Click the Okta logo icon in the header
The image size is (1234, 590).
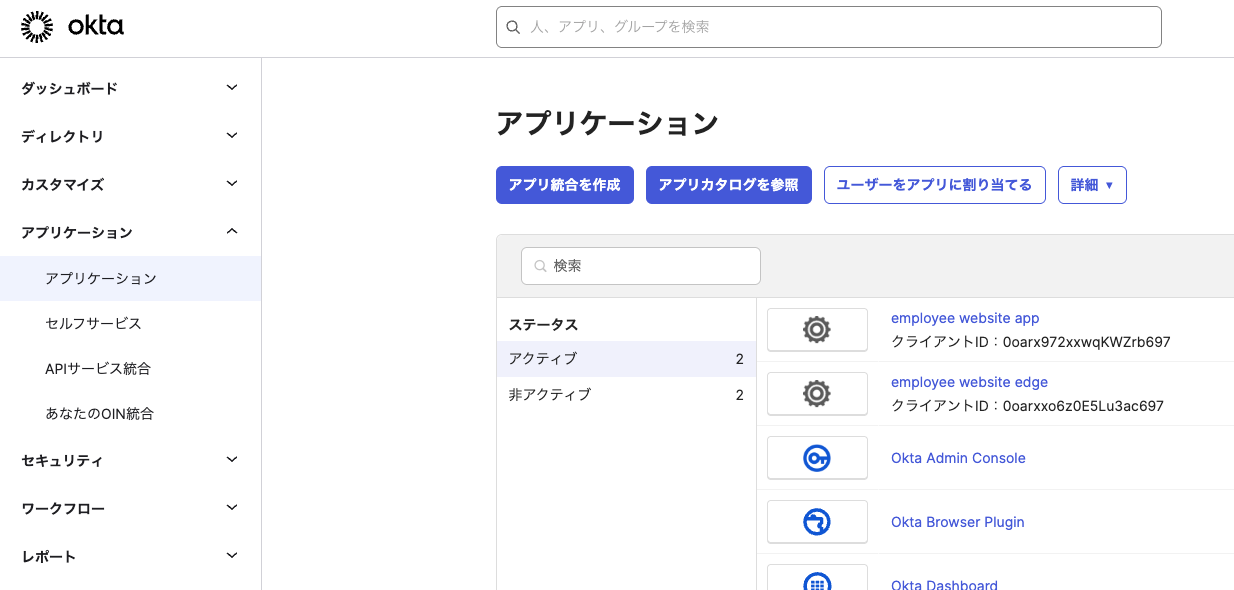coord(37,26)
